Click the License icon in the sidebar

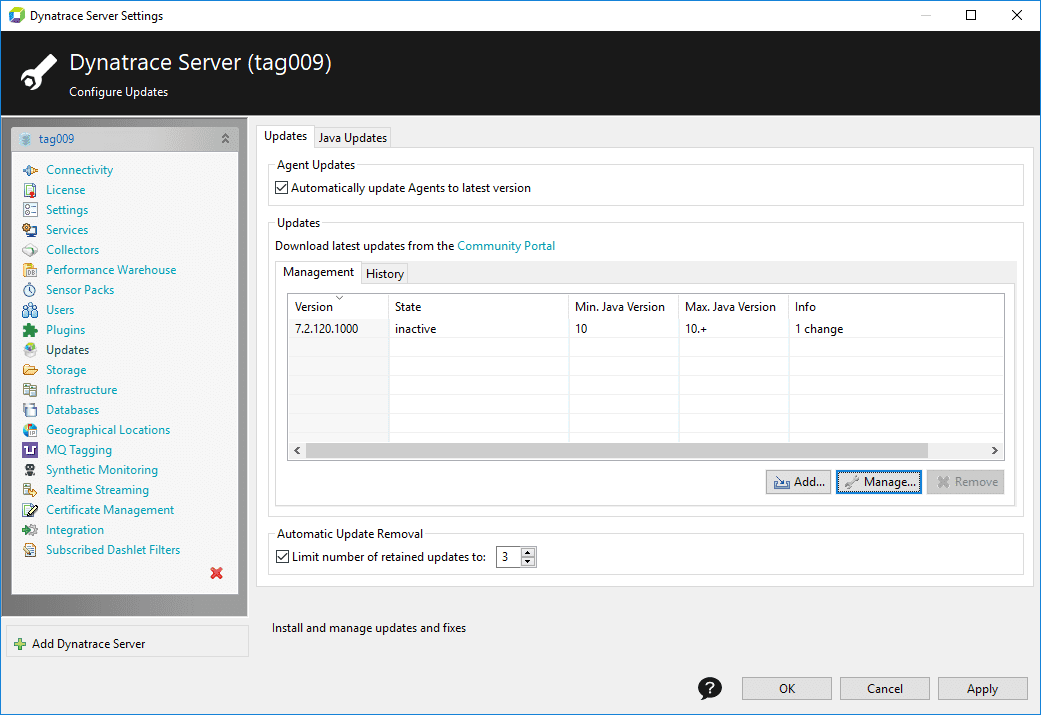click(x=30, y=190)
